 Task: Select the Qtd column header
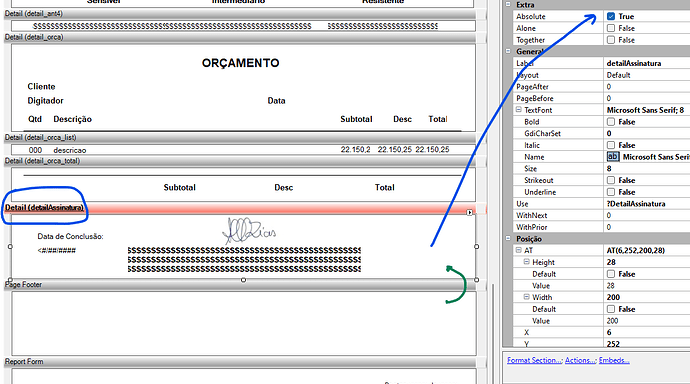click(35, 119)
